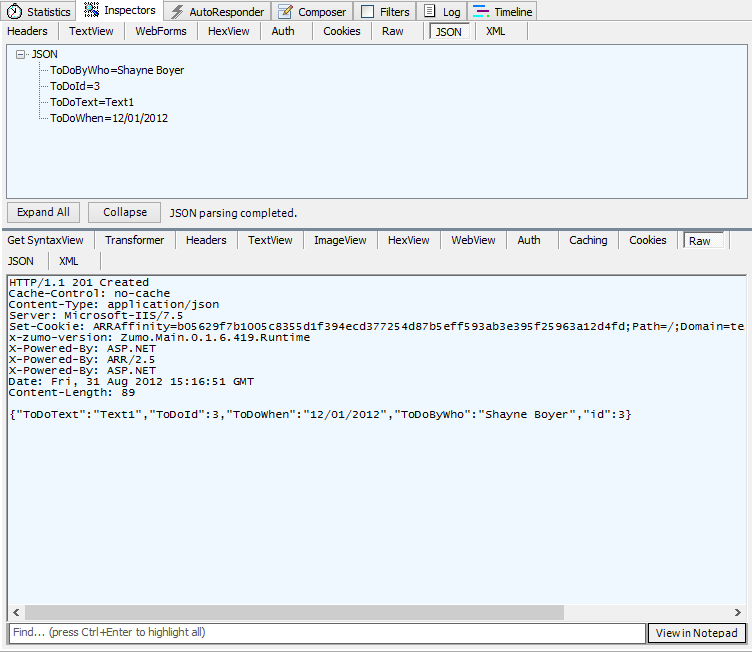Switch to response Headers tab
This screenshot has height=652, width=752.
point(206,240)
